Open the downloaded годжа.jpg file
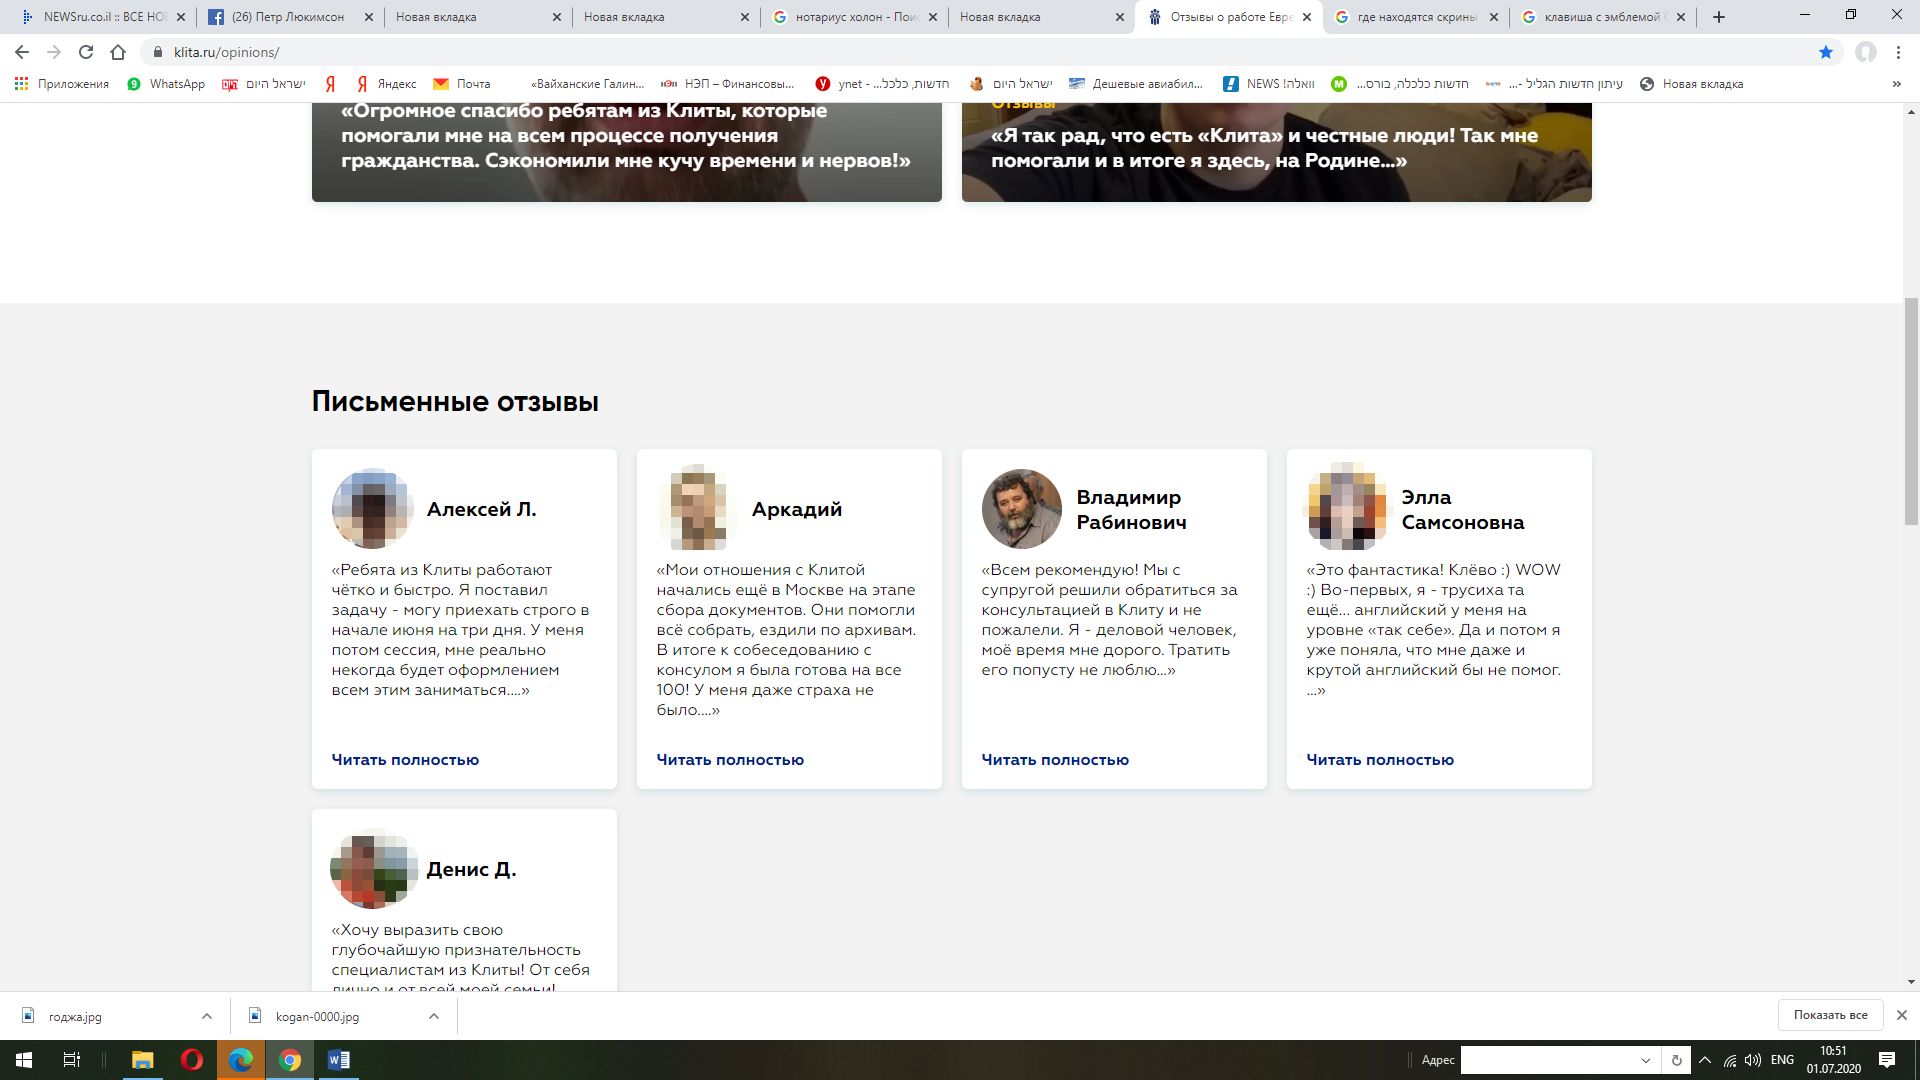 pos(75,1016)
